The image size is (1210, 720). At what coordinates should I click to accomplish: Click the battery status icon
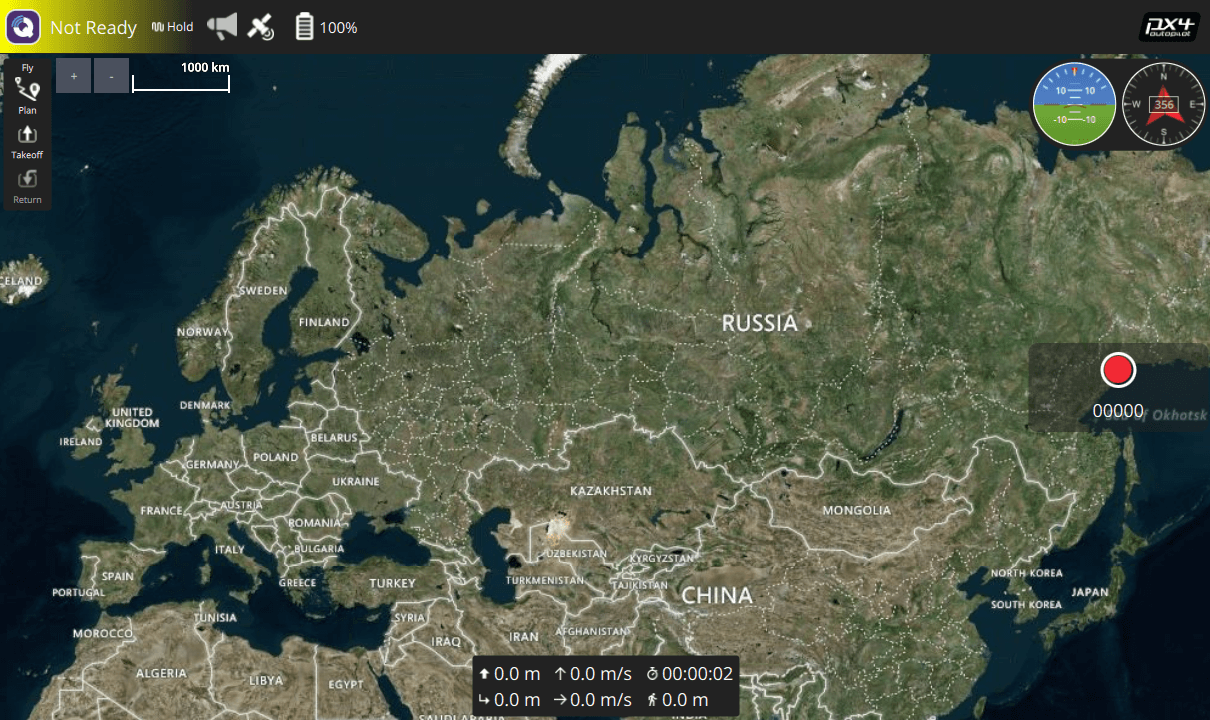point(305,27)
